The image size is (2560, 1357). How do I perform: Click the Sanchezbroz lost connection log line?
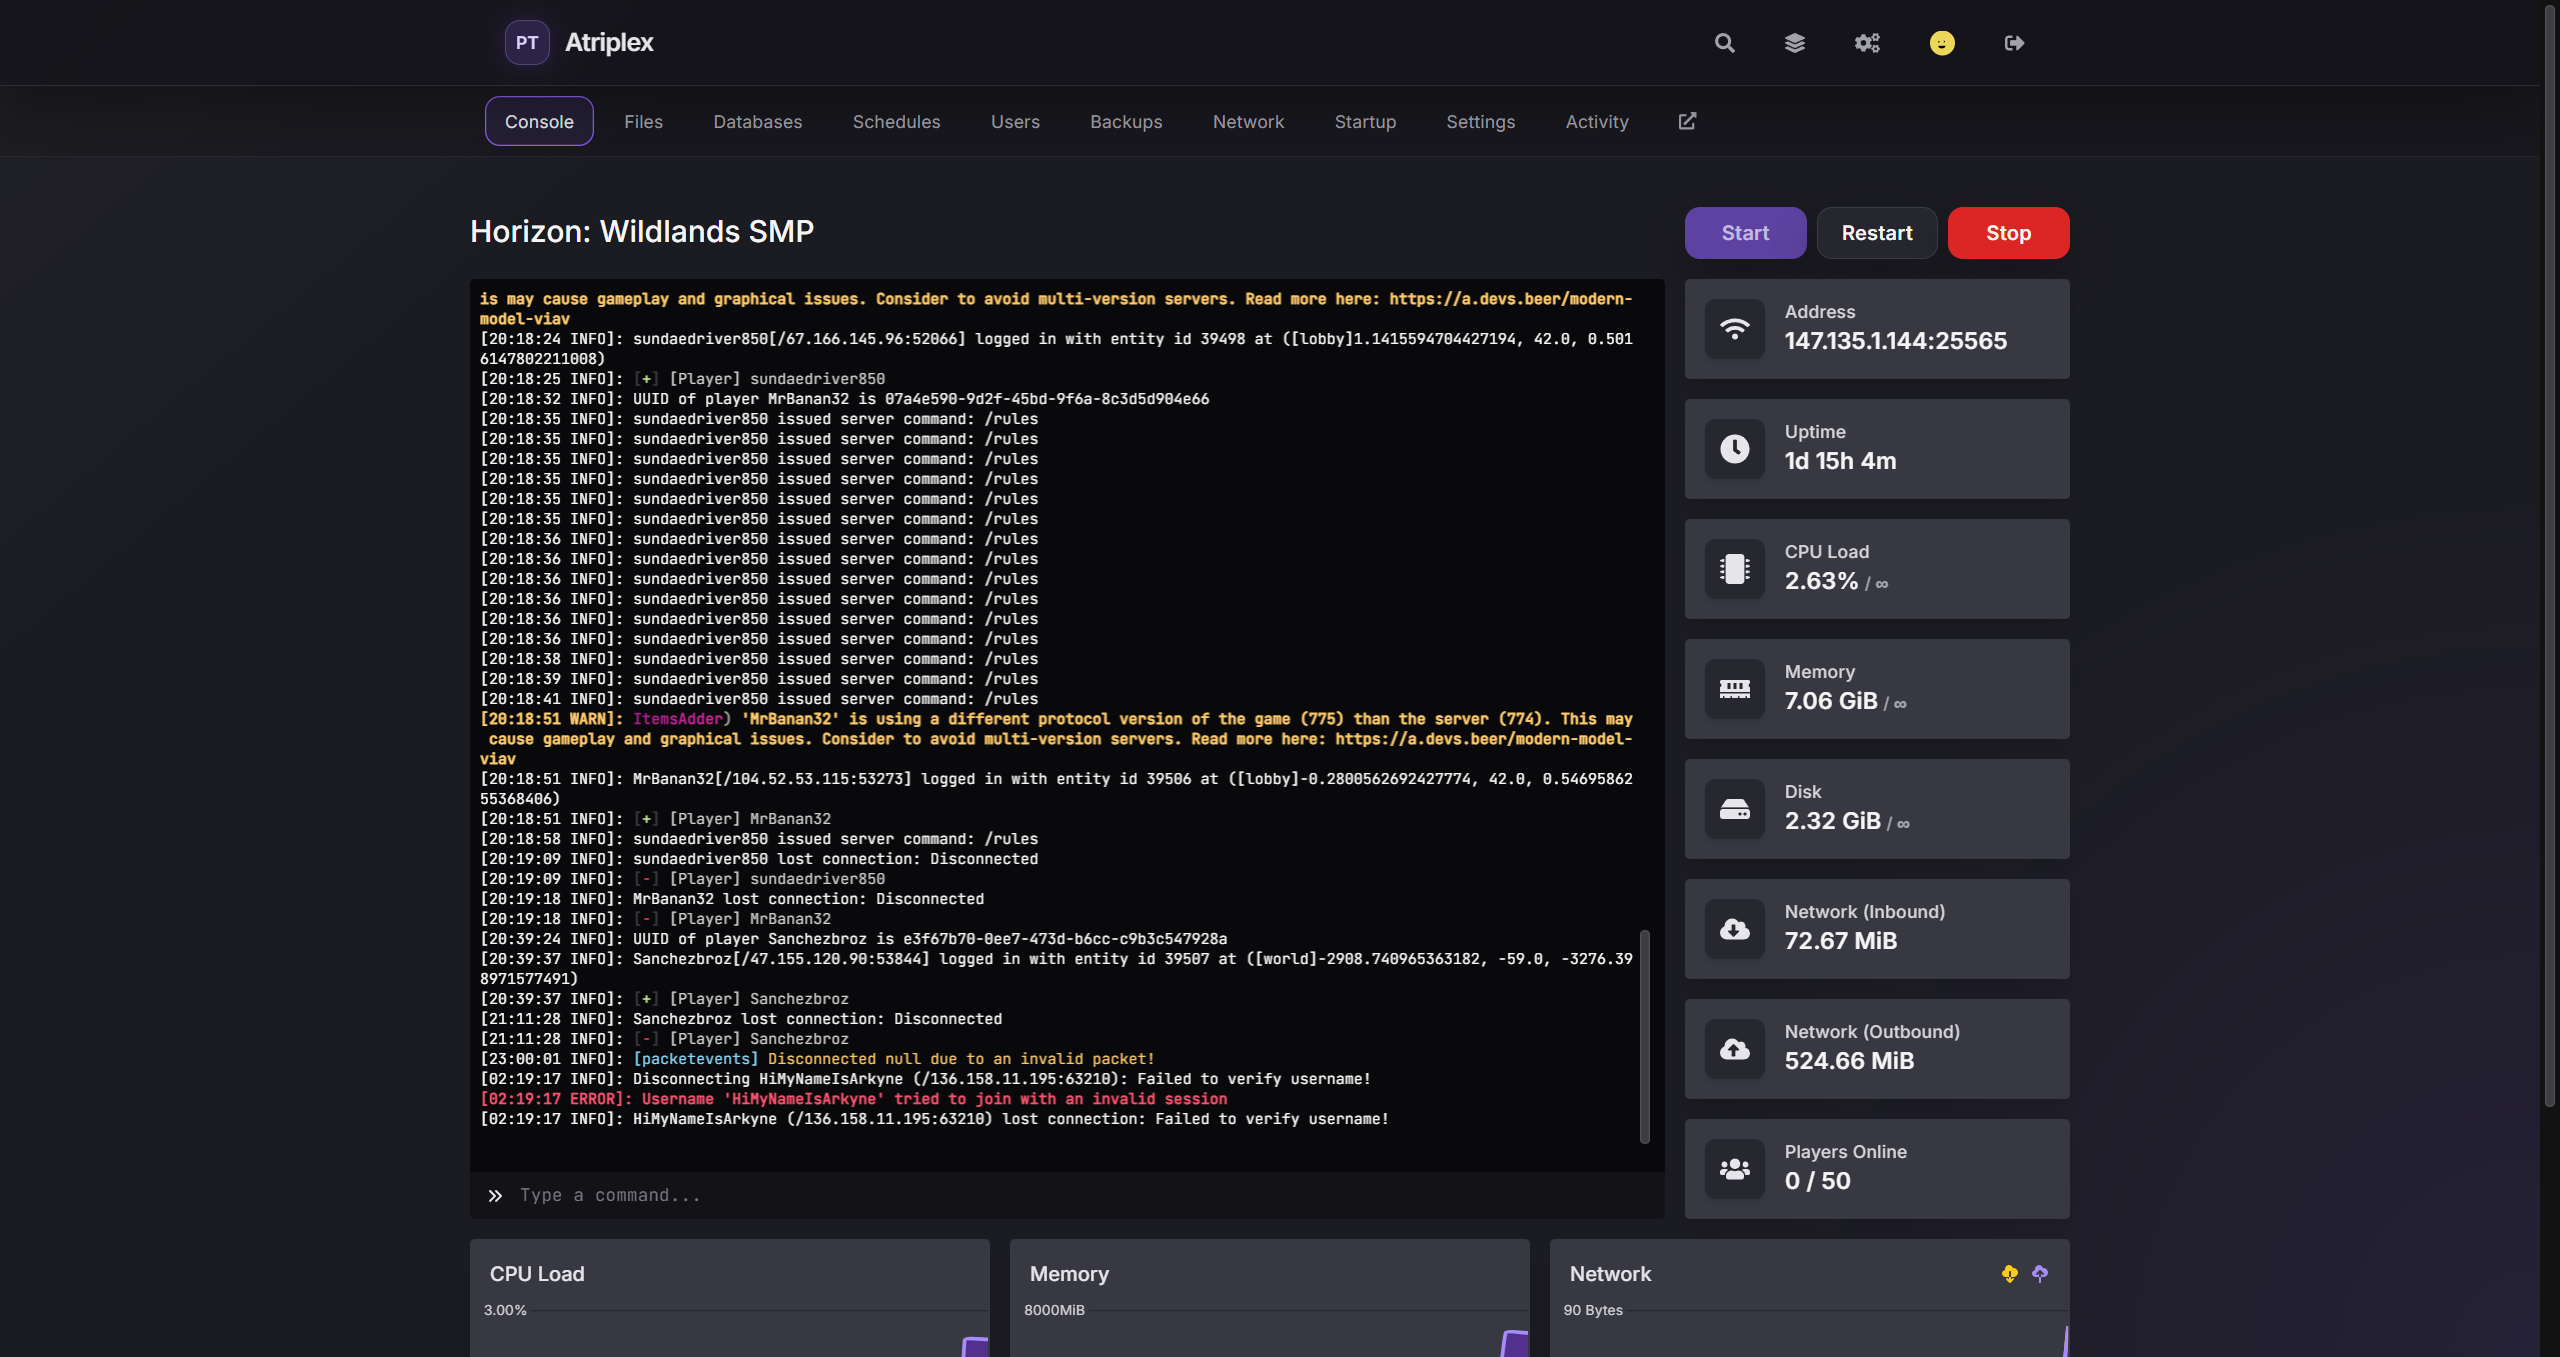click(x=741, y=1019)
